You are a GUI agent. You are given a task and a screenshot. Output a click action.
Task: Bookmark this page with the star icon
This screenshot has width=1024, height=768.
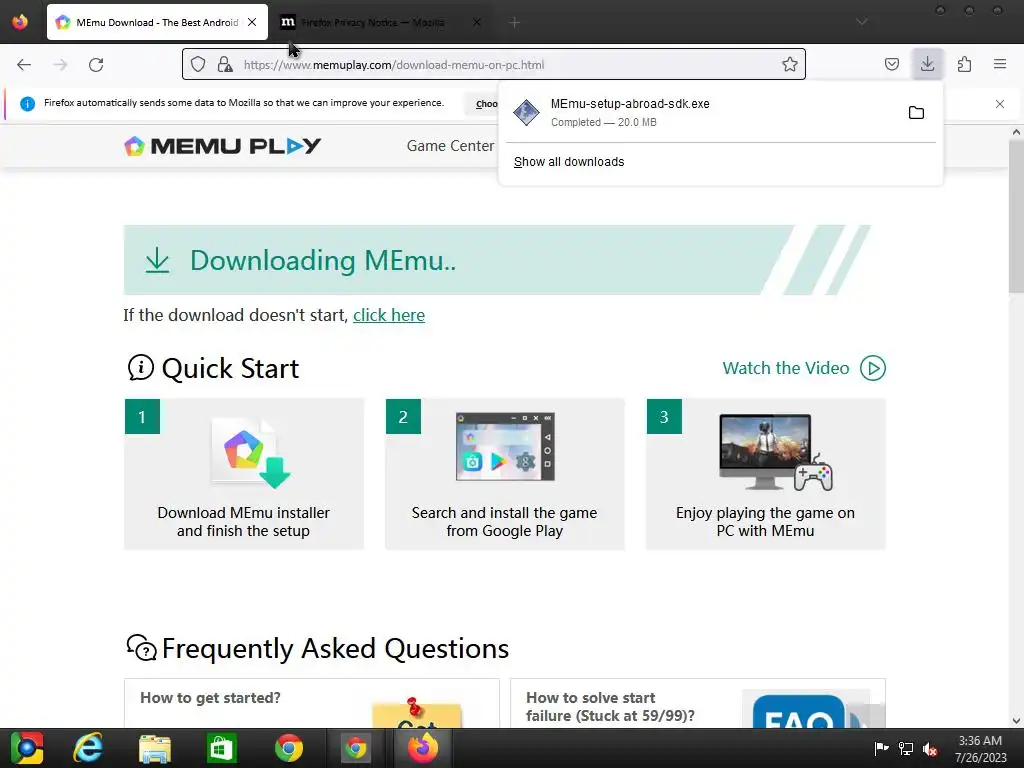pyautogui.click(x=790, y=64)
